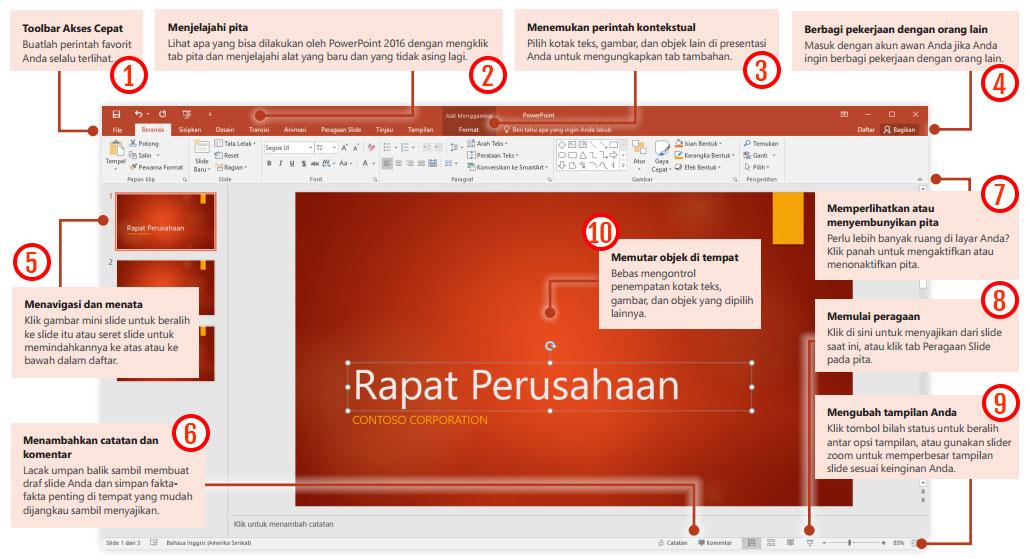Switch to the Peragaan Slide tab
1030x559 pixels.
pos(341,129)
